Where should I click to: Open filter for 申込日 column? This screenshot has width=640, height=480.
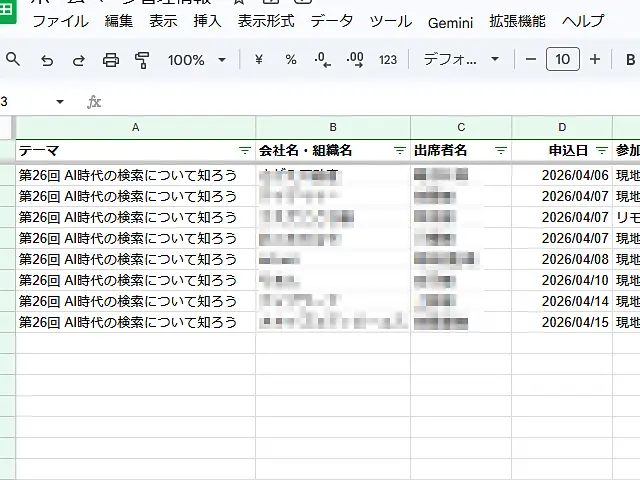601,151
